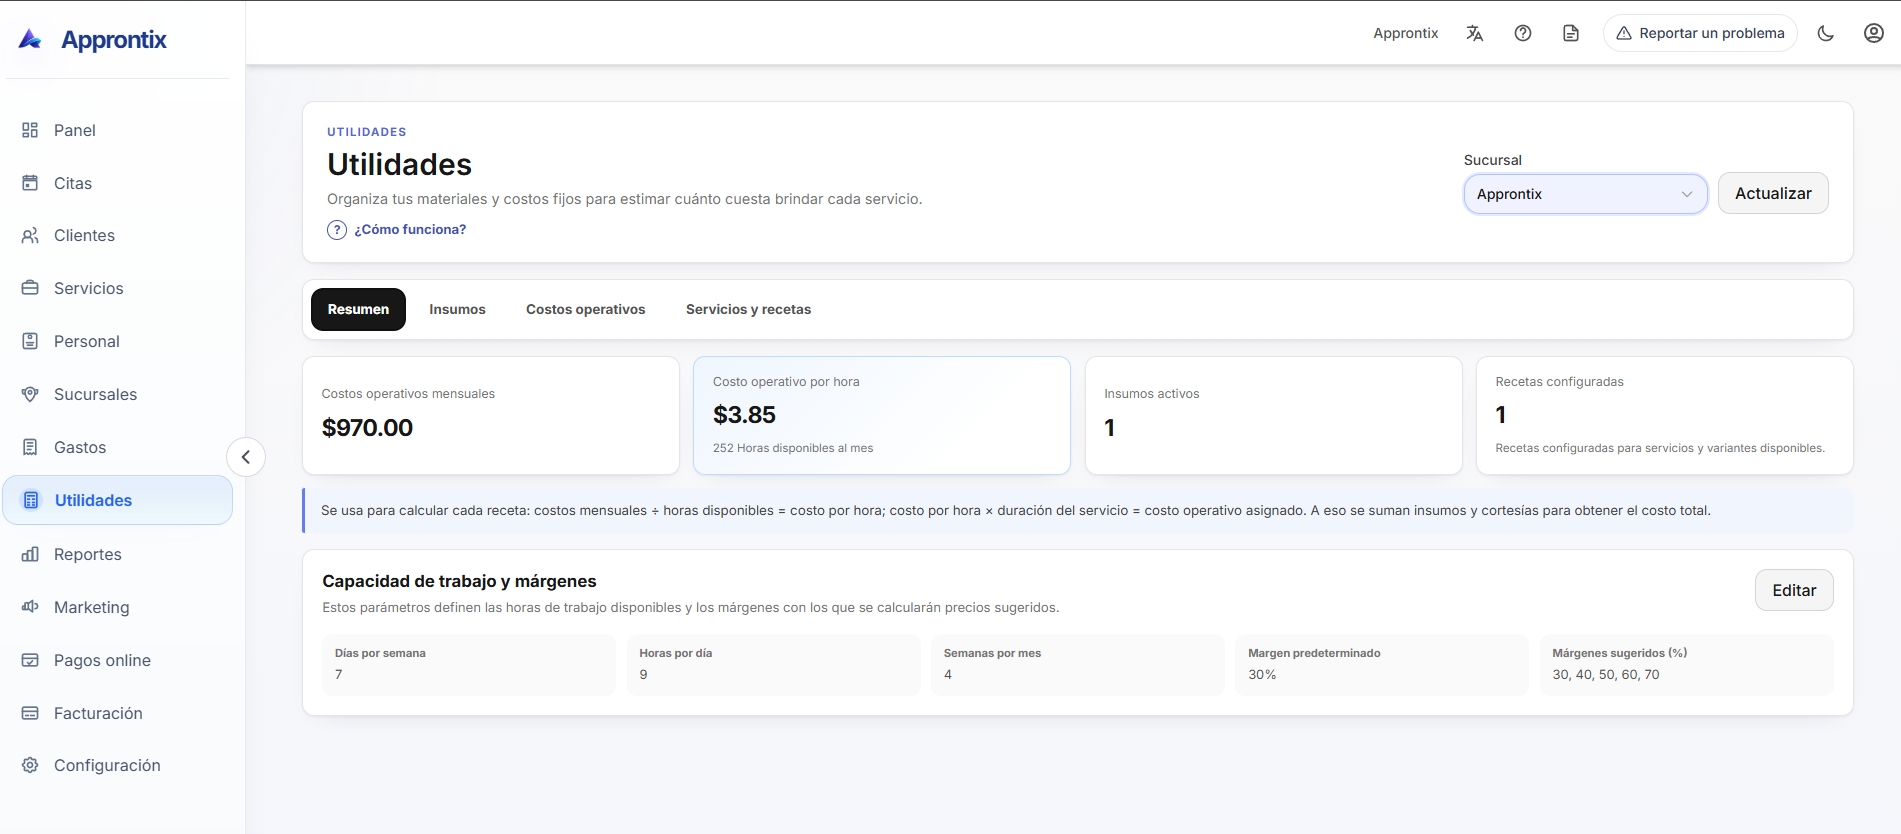Select the Marketing megaphone icon
This screenshot has height=834, width=1901.
(x=30, y=607)
